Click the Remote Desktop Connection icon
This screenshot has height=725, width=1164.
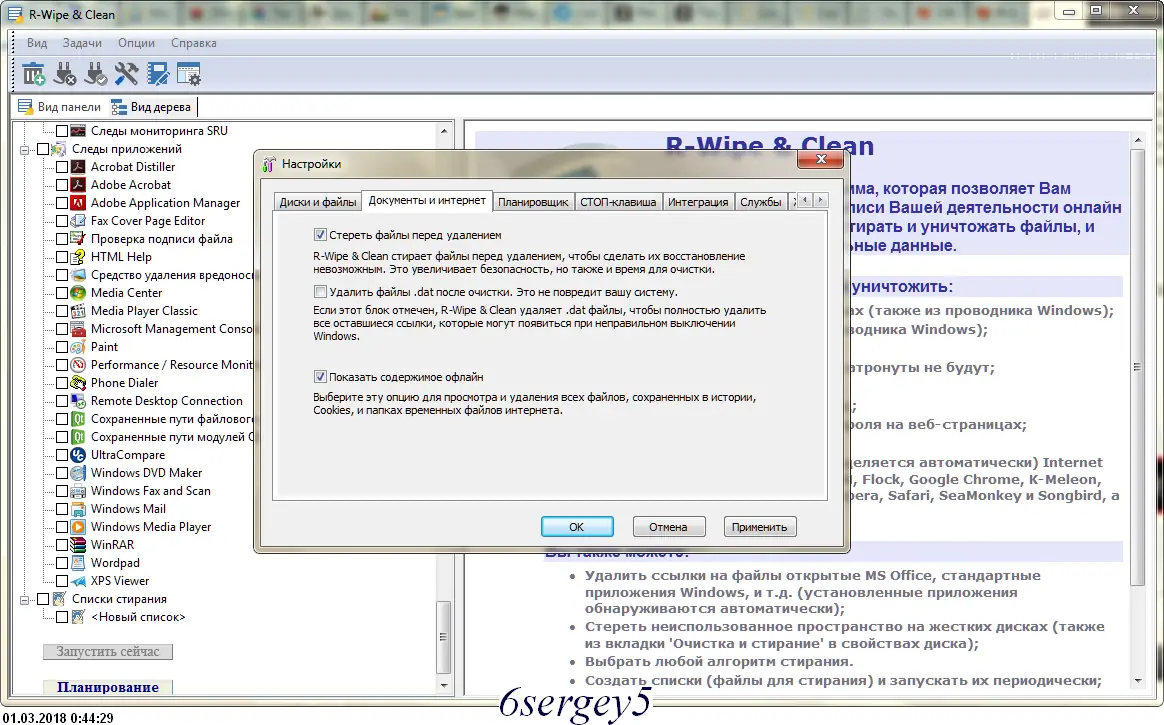click(78, 401)
